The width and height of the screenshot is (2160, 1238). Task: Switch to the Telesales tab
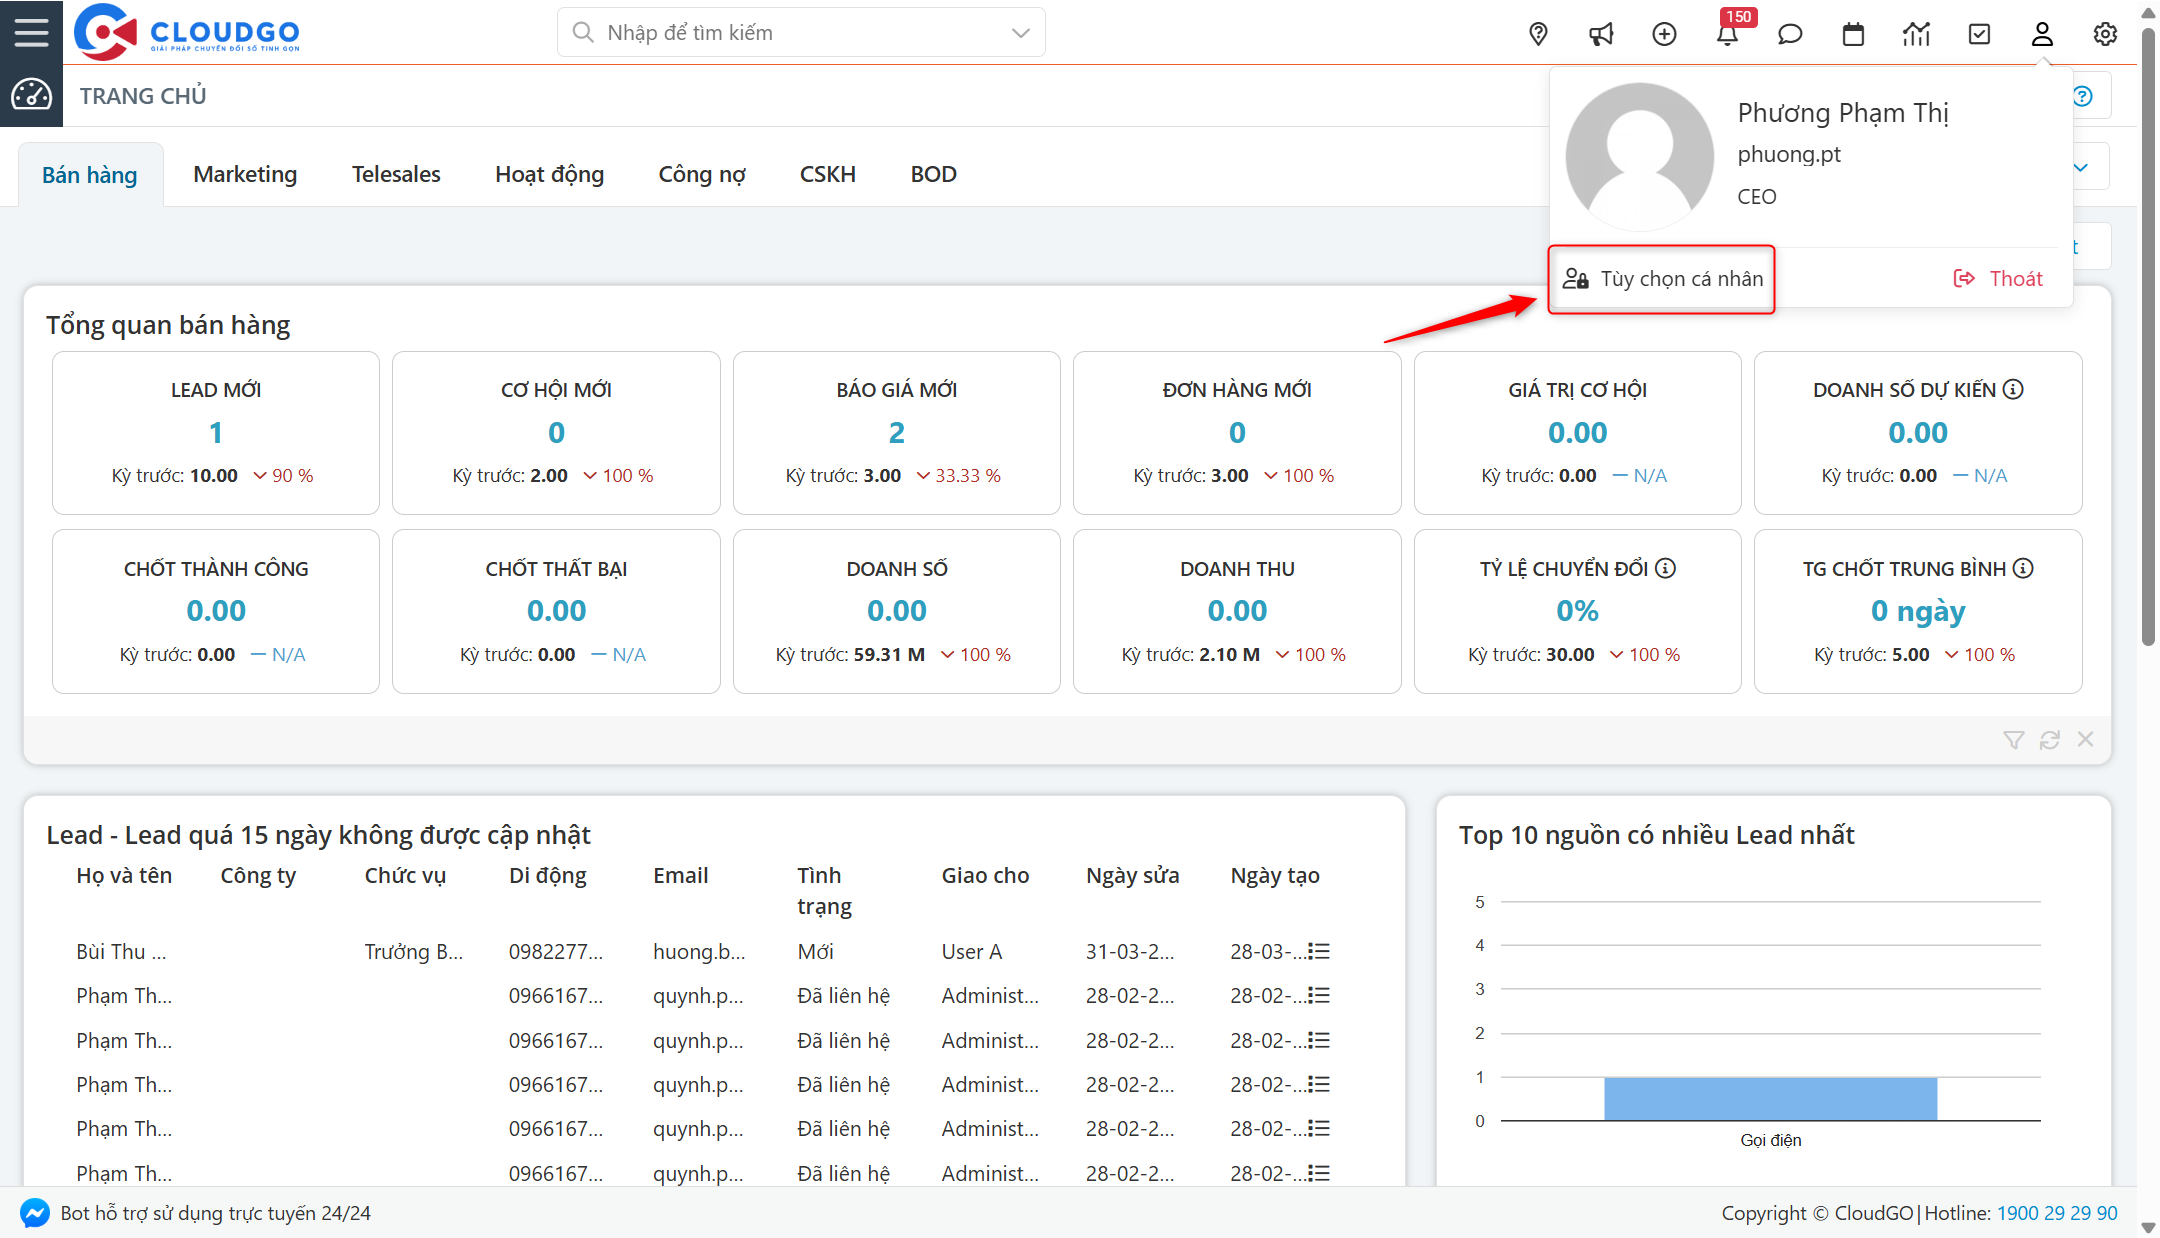click(396, 174)
